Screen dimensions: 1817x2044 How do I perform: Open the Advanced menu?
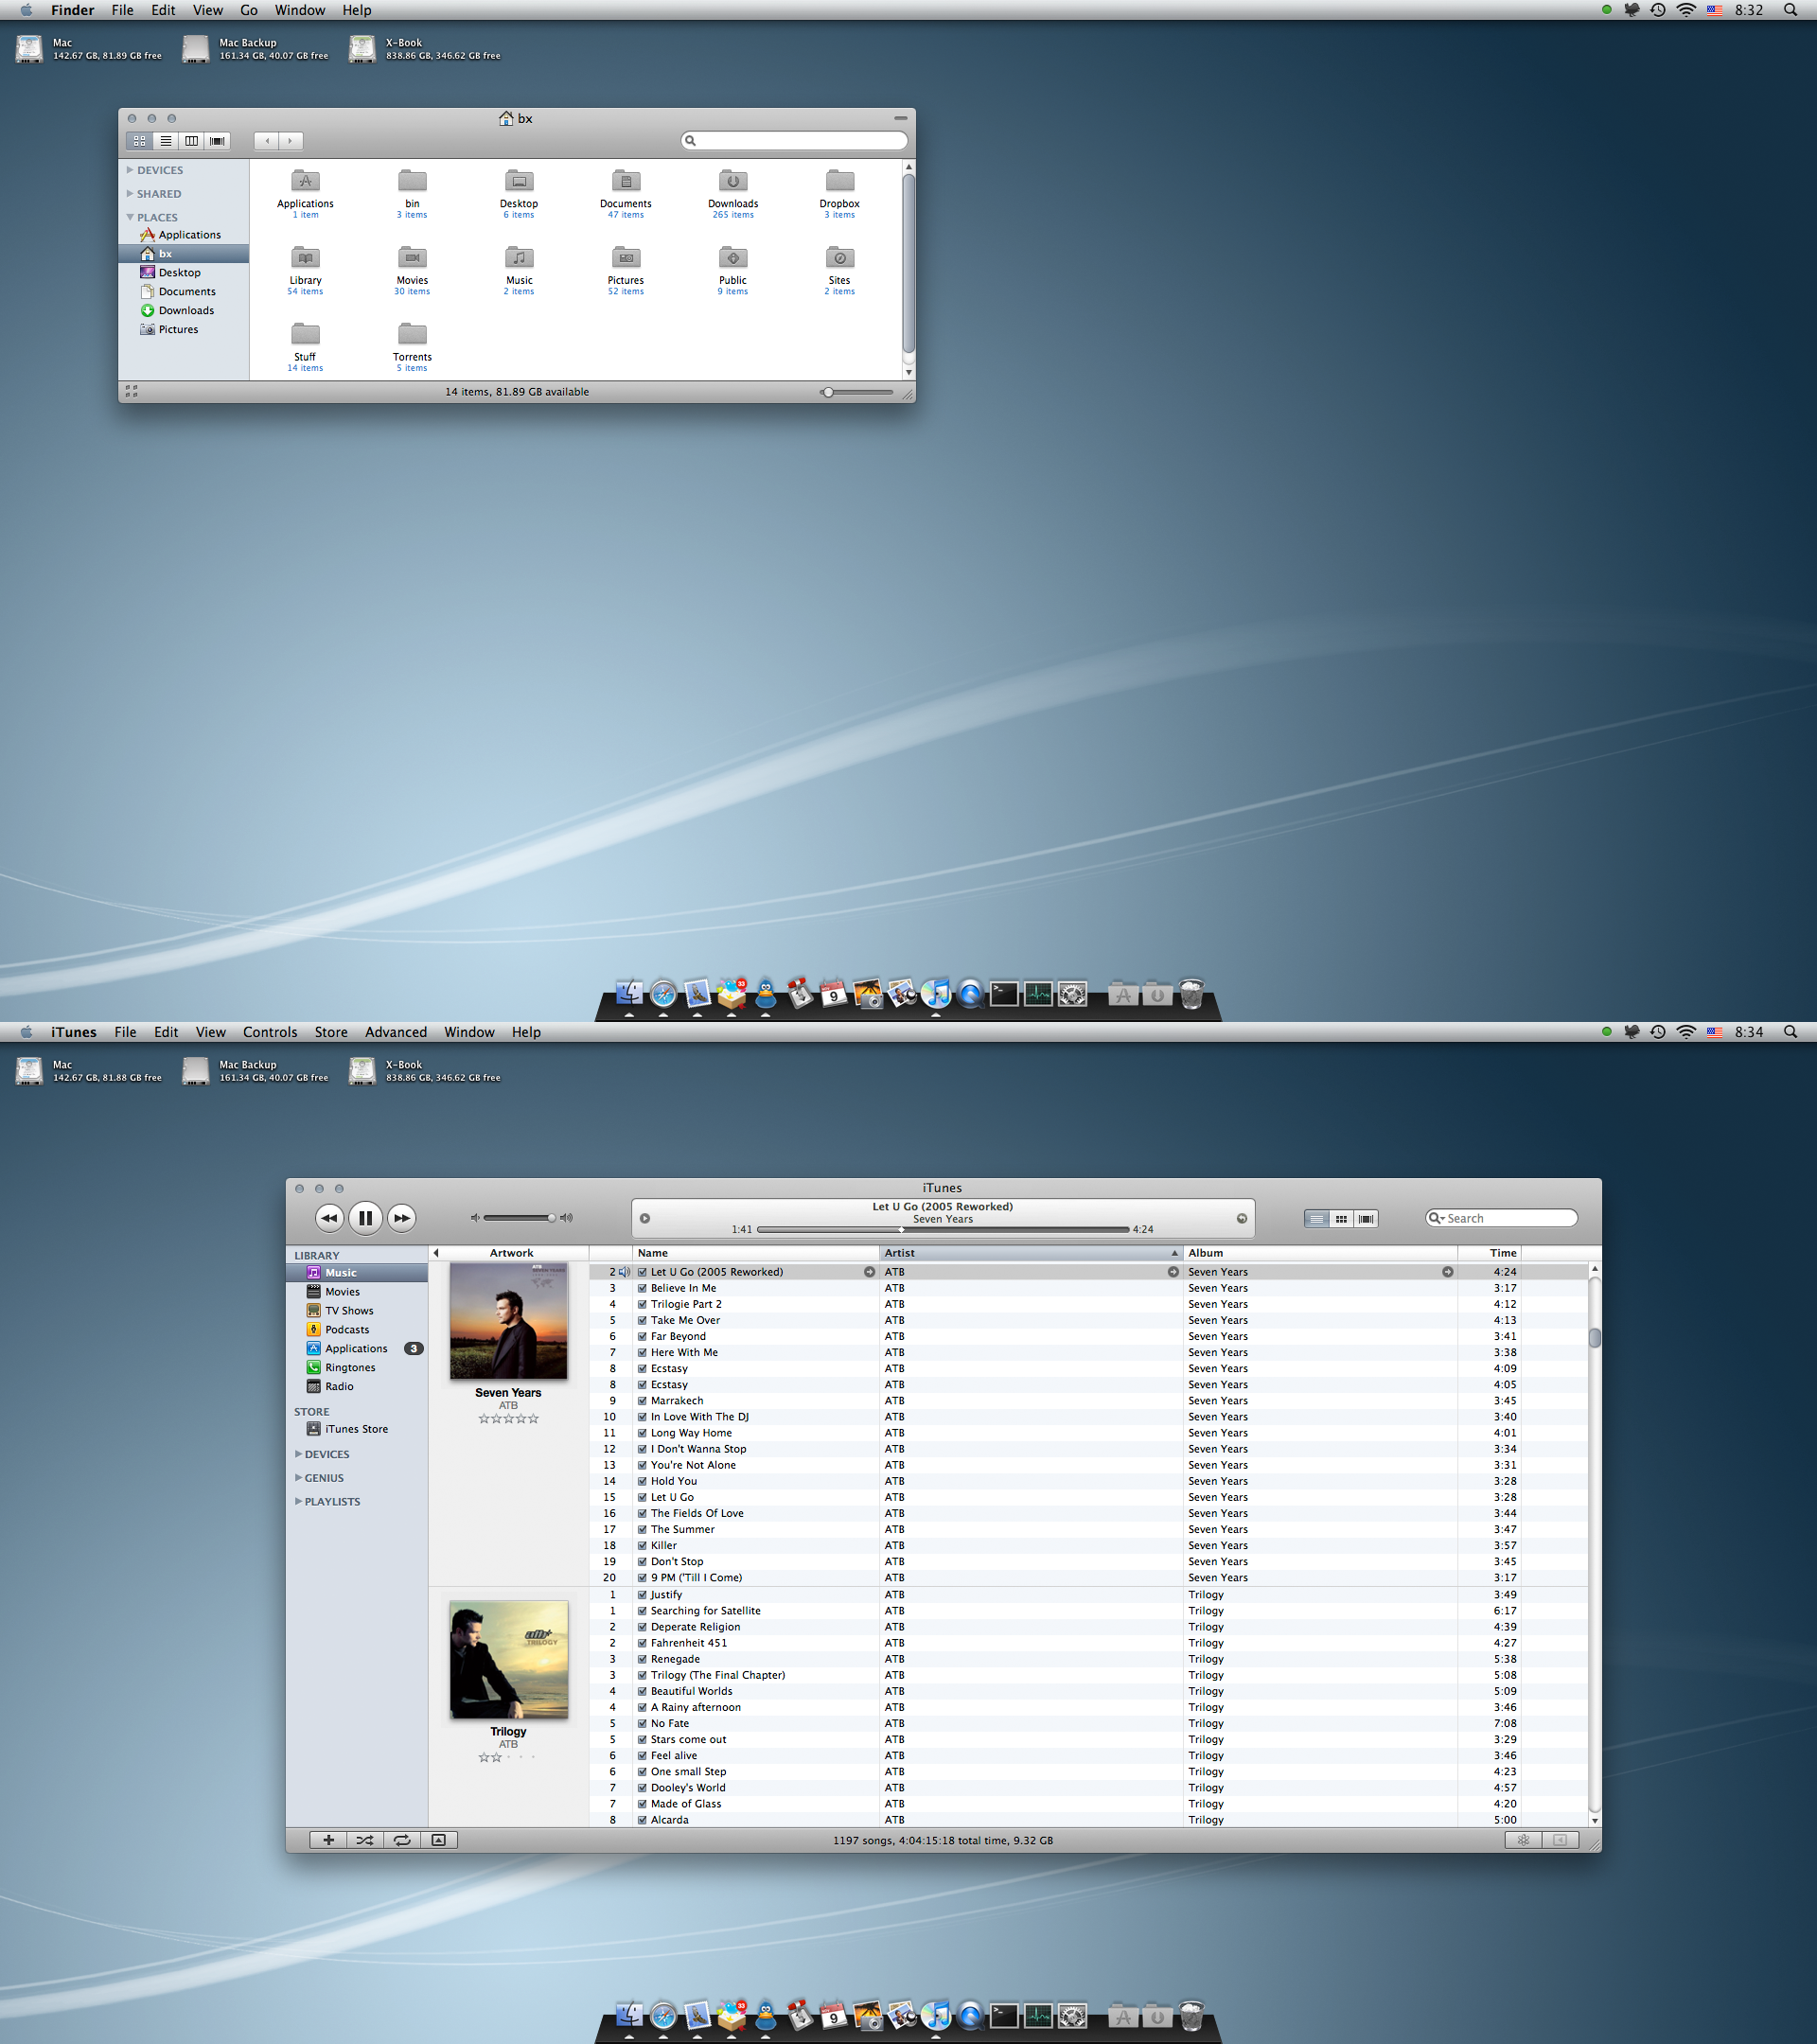396,1032
